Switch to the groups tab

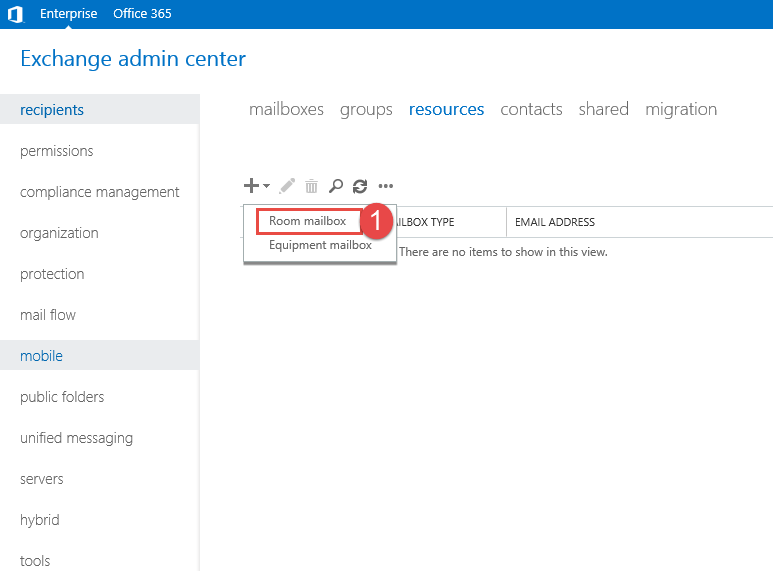366,109
